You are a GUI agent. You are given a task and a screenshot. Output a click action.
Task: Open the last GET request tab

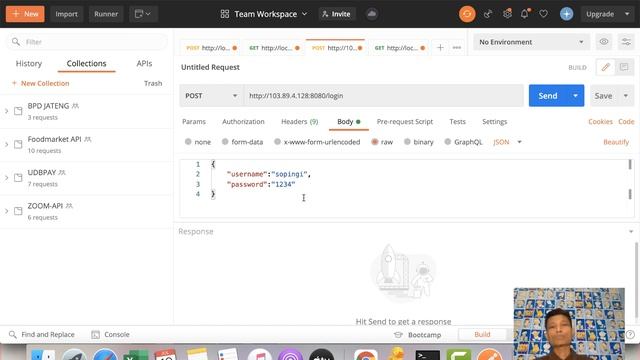[x=400, y=48]
